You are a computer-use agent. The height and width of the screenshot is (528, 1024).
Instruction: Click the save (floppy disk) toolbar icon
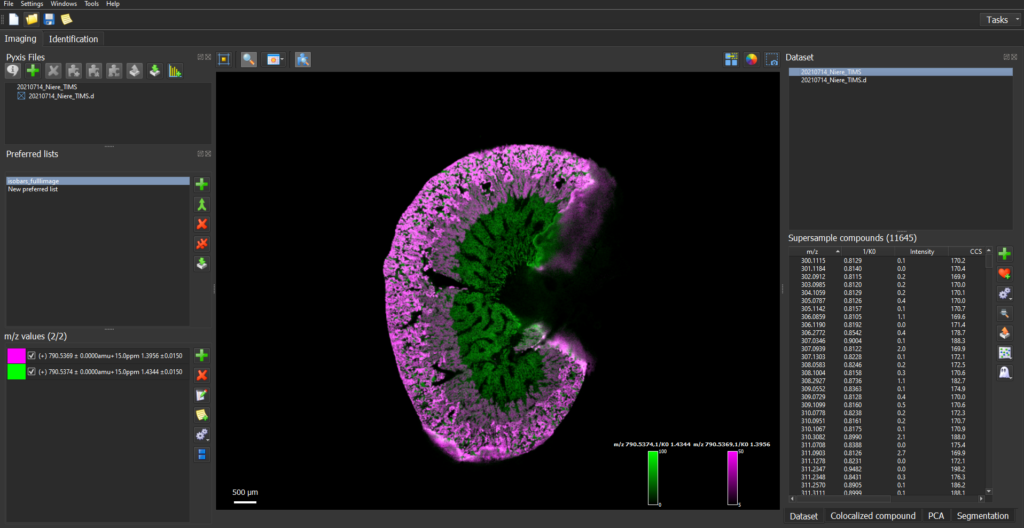pyautogui.click(x=49, y=19)
